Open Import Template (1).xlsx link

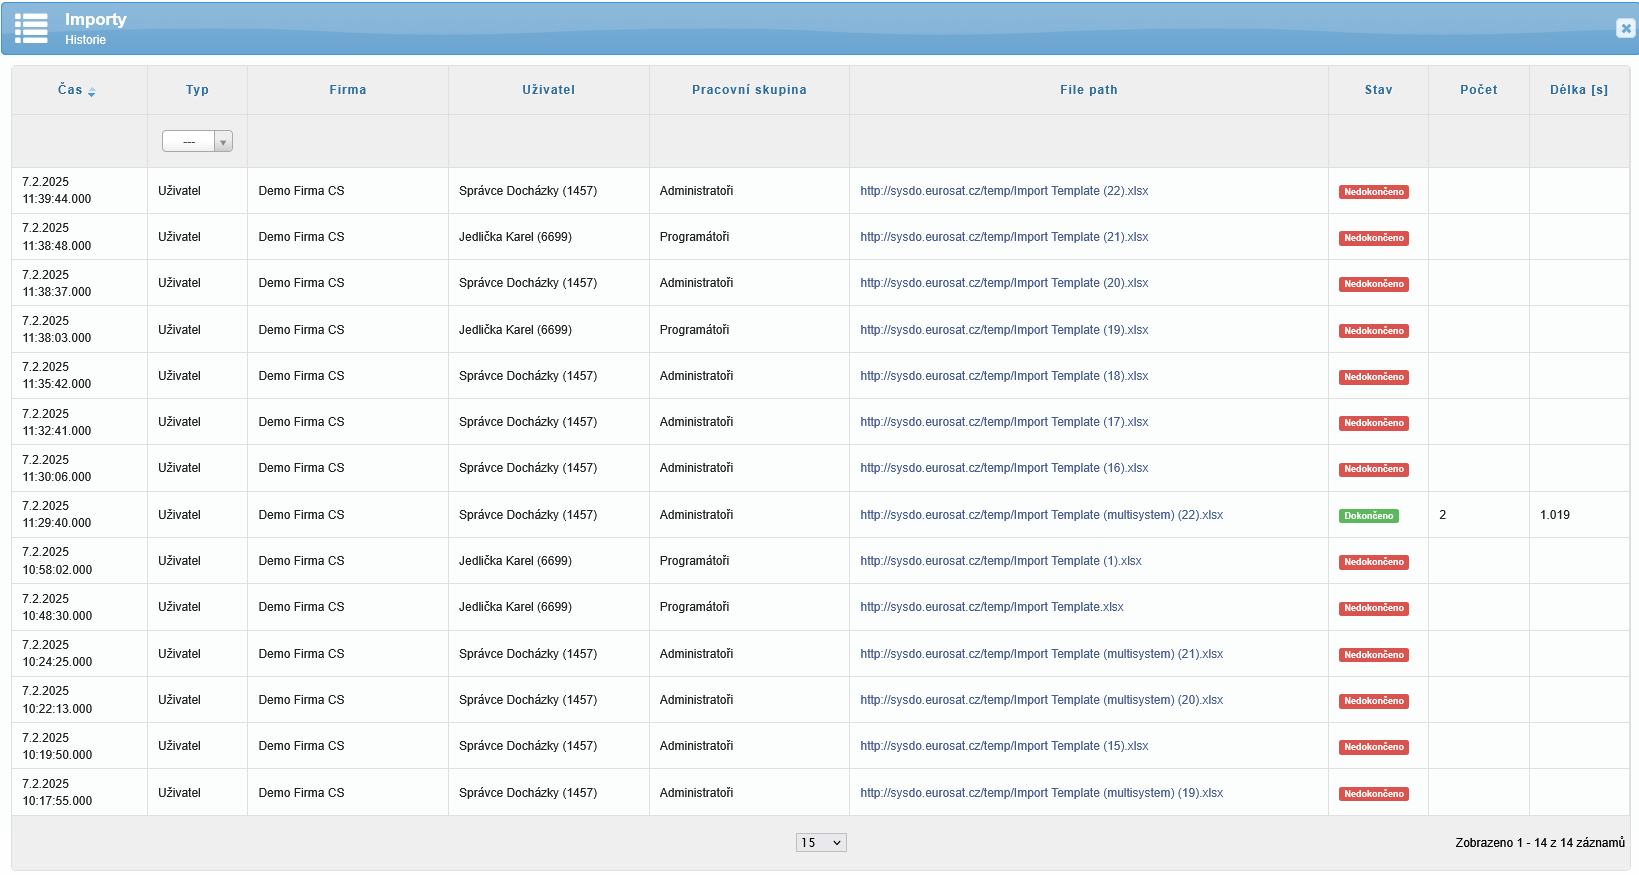pos(1000,561)
